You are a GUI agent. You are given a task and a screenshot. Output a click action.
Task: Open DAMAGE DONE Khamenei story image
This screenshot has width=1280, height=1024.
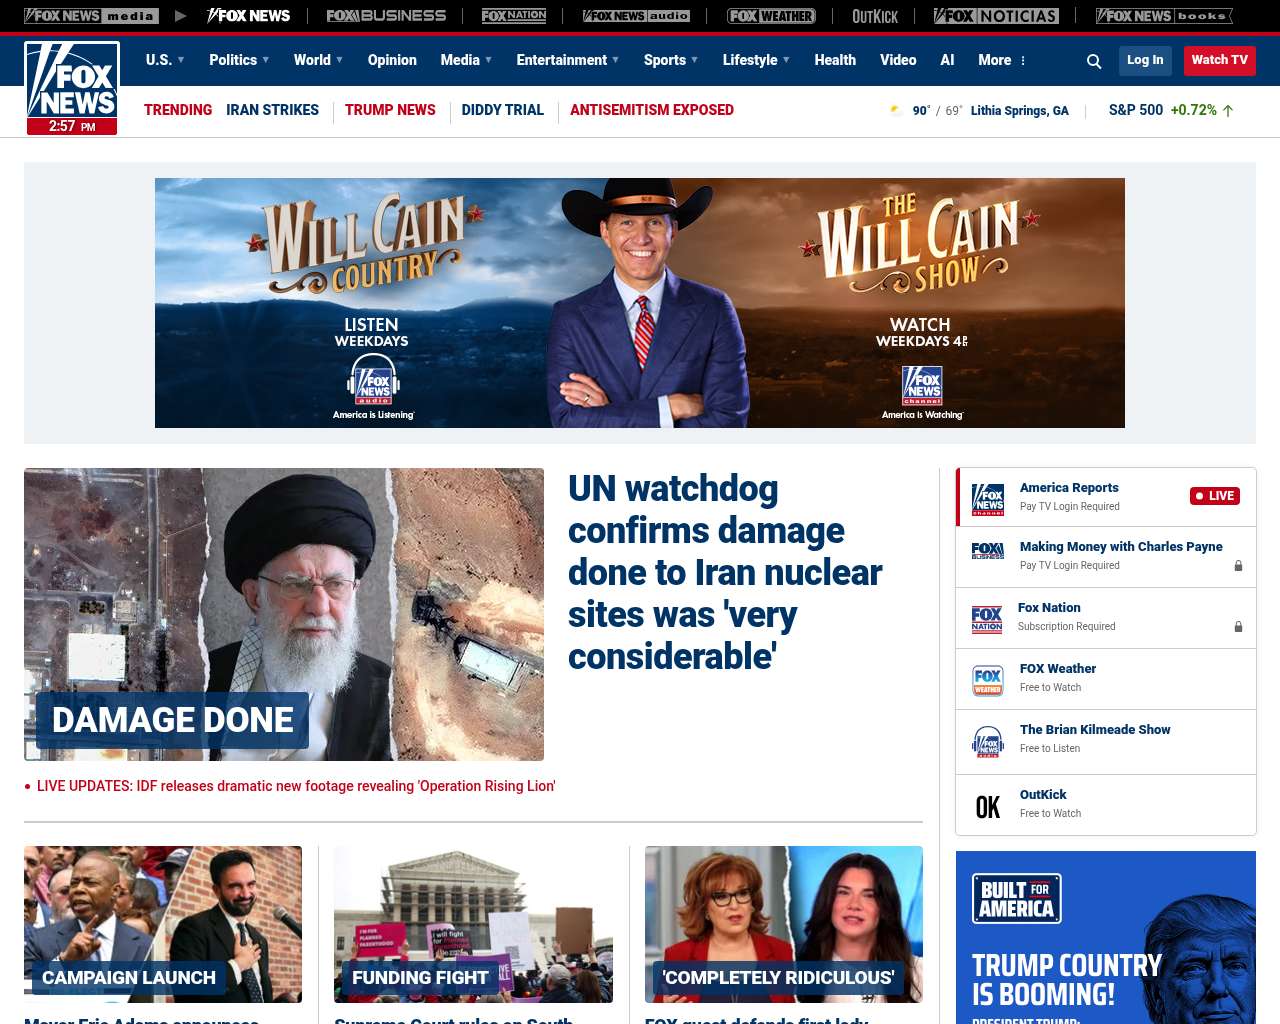pyautogui.click(x=284, y=614)
